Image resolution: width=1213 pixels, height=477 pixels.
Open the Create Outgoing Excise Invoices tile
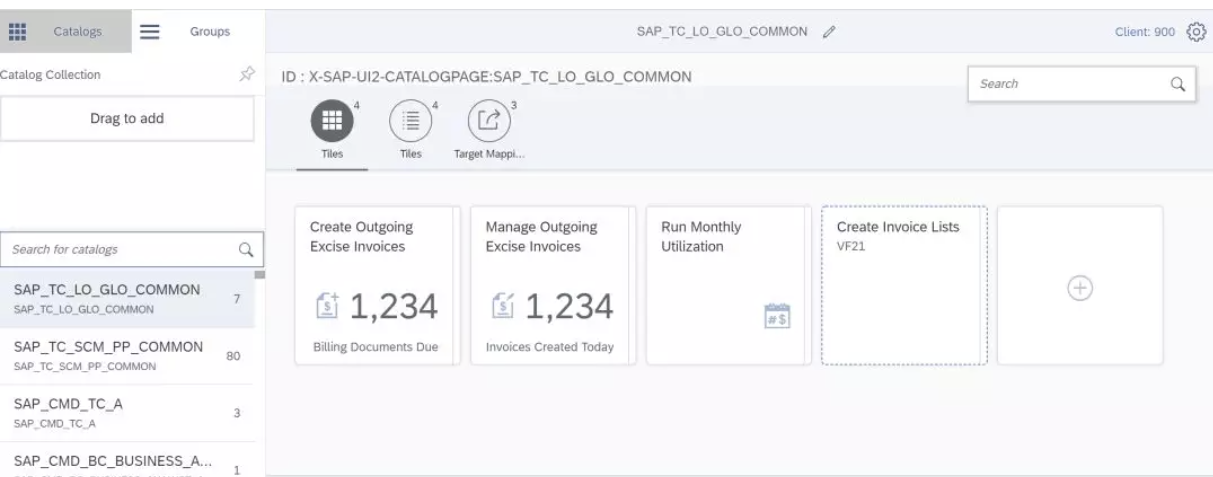pos(377,286)
